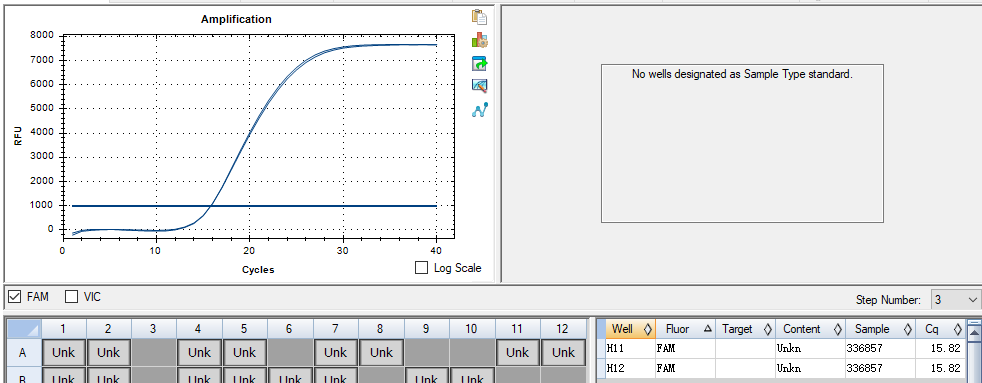Click sample 336857 in the H12 row
This screenshot has height=383, width=982.
880,368
